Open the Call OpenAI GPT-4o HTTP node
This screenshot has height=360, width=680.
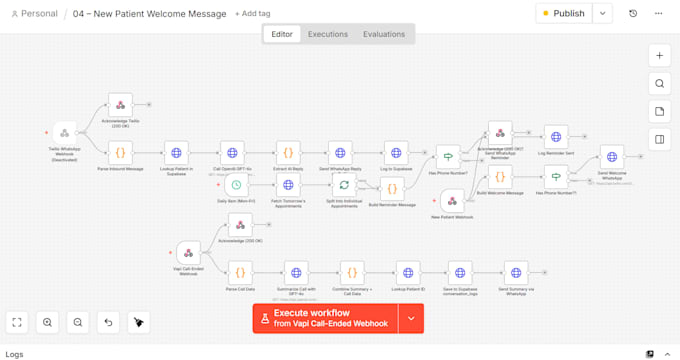(x=232, y=153)
